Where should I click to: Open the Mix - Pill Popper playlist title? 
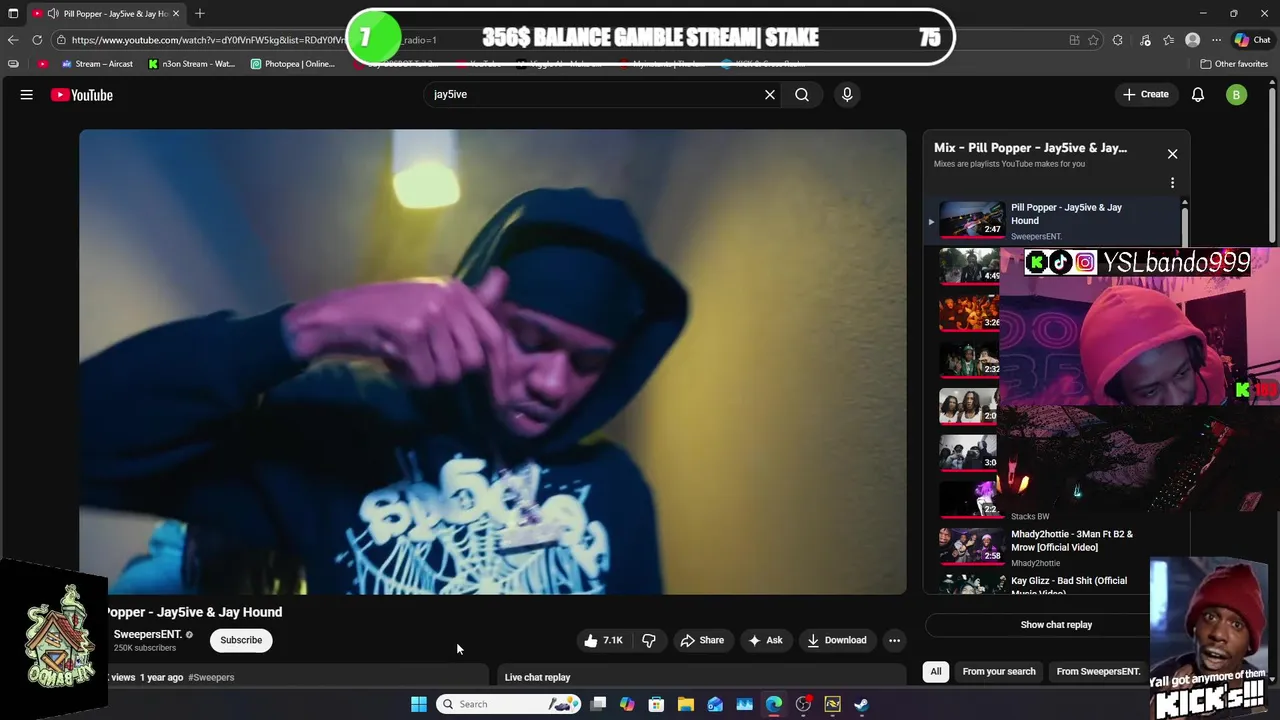click(x=1030, y=148)
